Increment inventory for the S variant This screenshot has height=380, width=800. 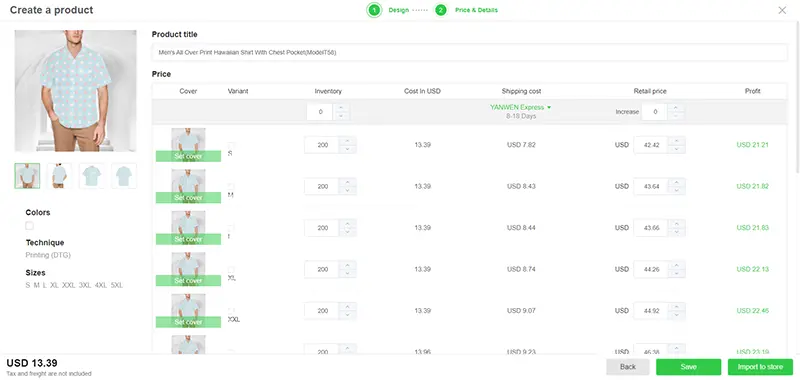click(347, 141)
